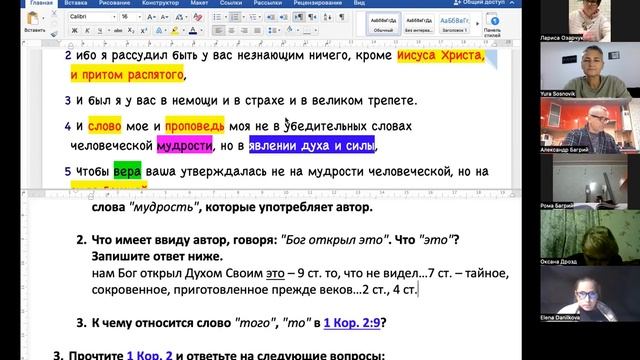Click the Format Painter brush icon
Screen dimensions: 640x360
click(54, 34)
